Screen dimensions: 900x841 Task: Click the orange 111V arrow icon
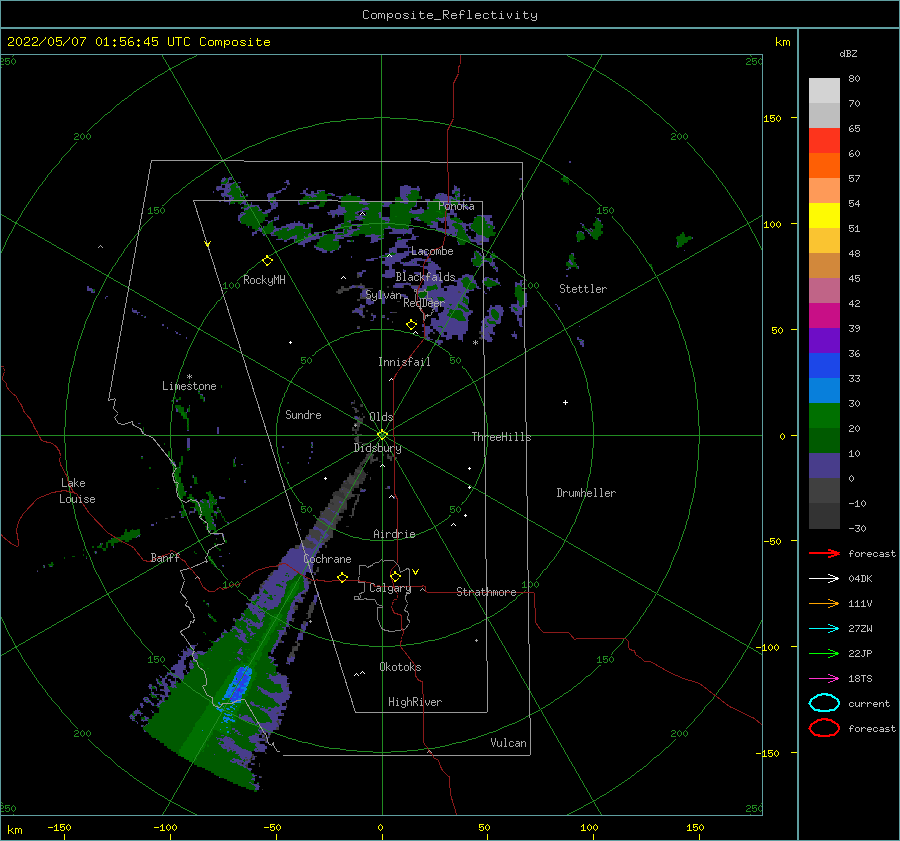824,603
